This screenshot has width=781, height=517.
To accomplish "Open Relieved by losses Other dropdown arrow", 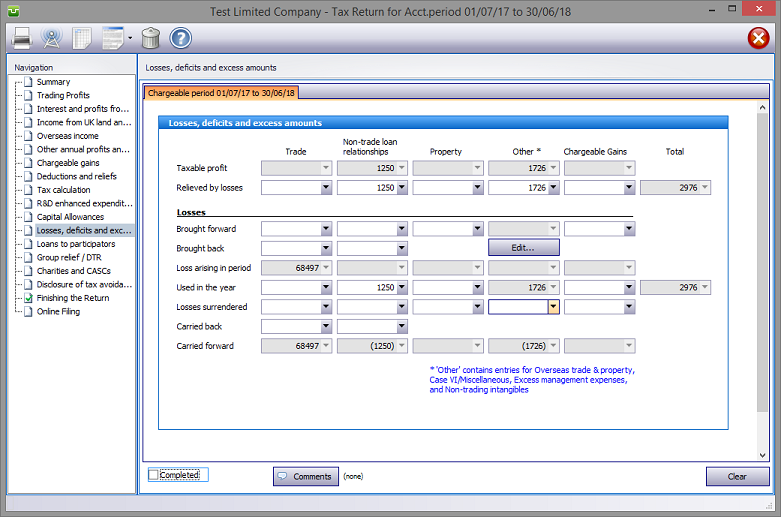I will coord(553,187).
